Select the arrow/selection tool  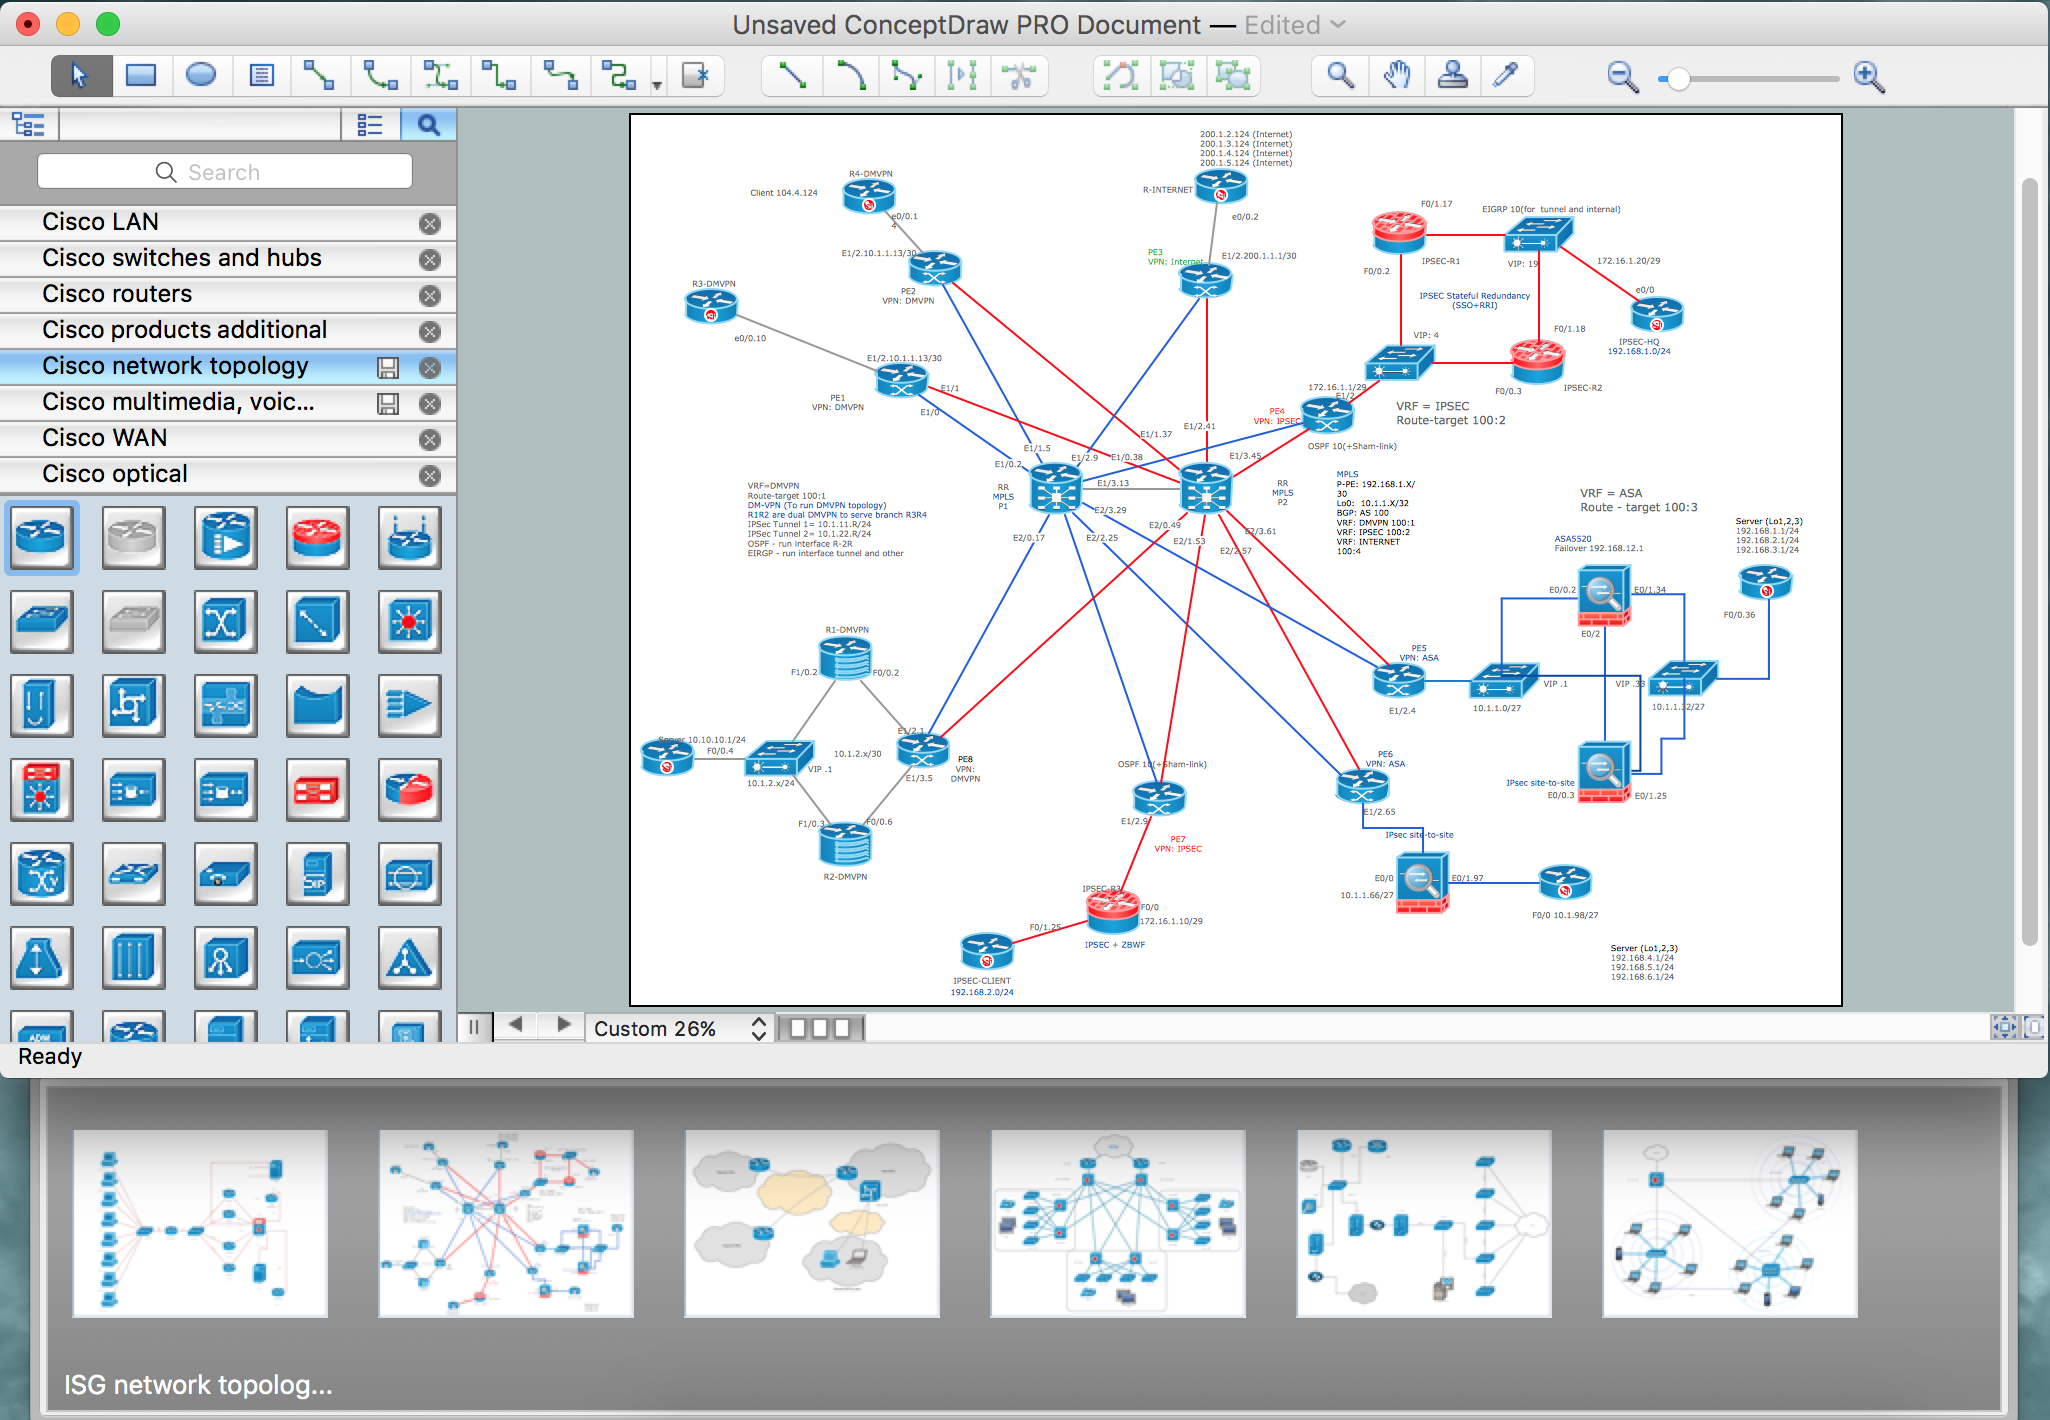[x=81, y=75]
